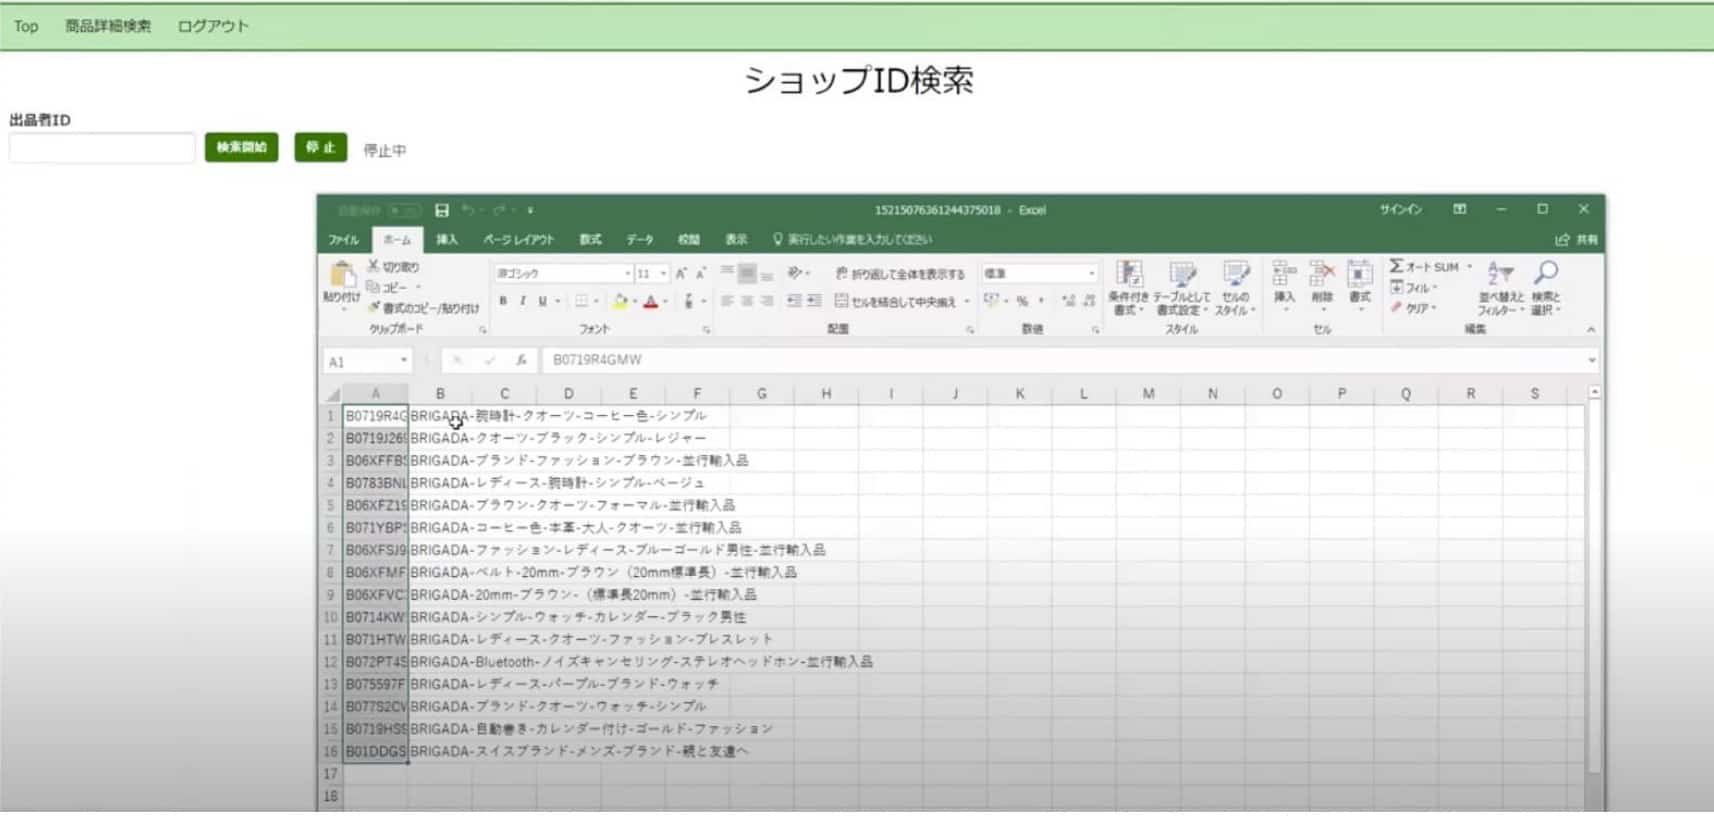The height and width of the screenshot is (816, 1714).
Task: Click the 出品者ID input field
Action: [102, 148]
